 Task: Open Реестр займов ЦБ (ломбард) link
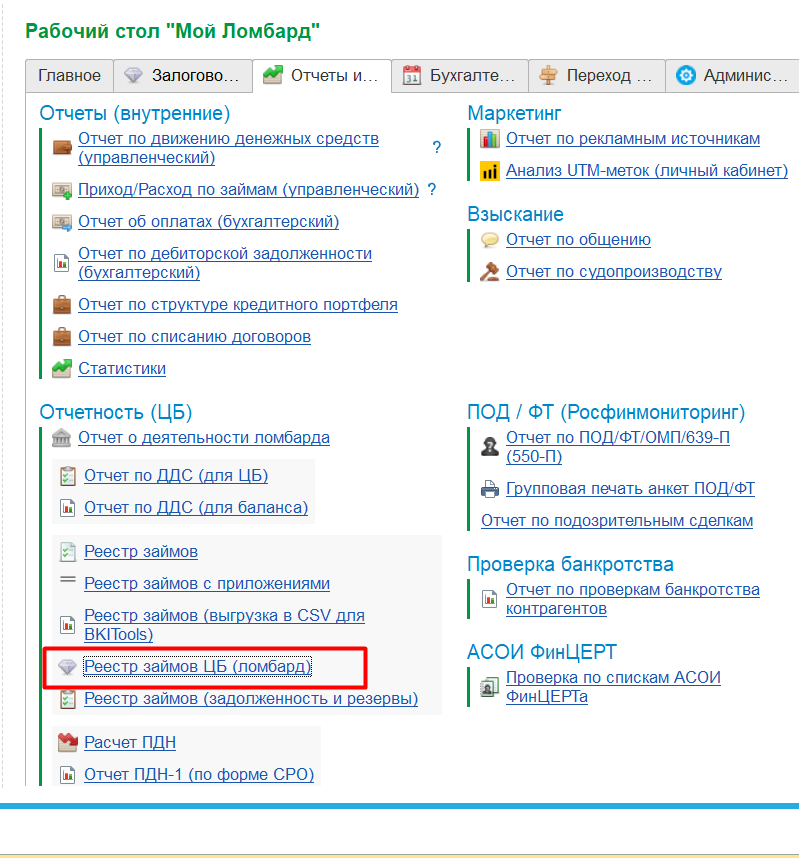coord(198,666)
